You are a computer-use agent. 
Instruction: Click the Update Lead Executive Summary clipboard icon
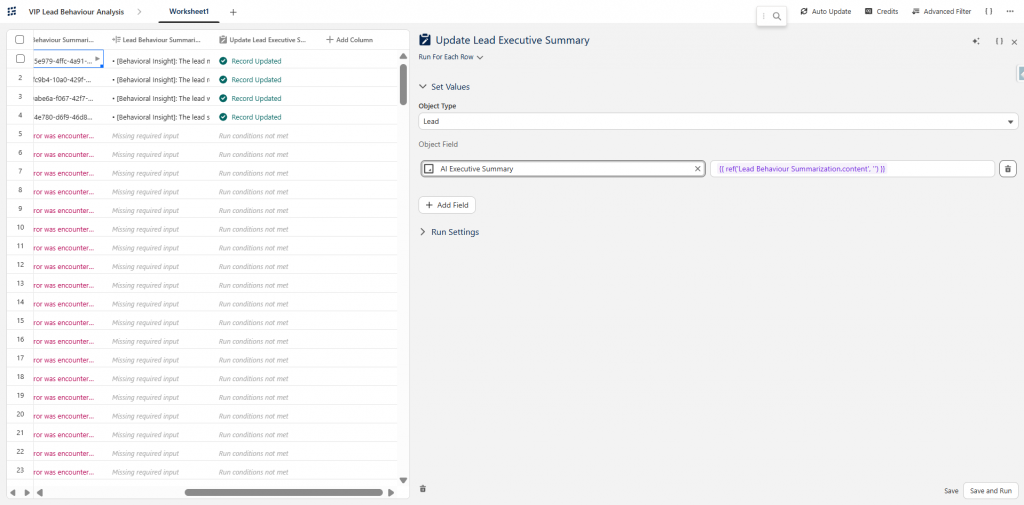425,40
